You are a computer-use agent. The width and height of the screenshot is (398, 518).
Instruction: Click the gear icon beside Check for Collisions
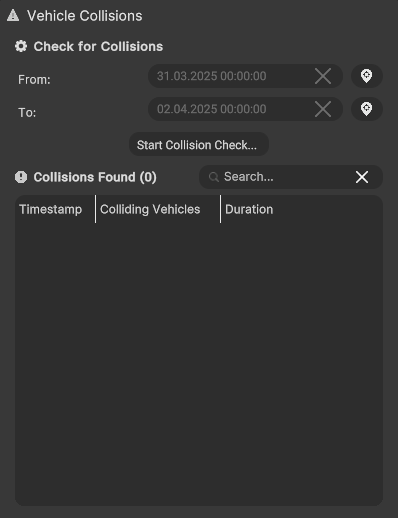click(21, 46)
